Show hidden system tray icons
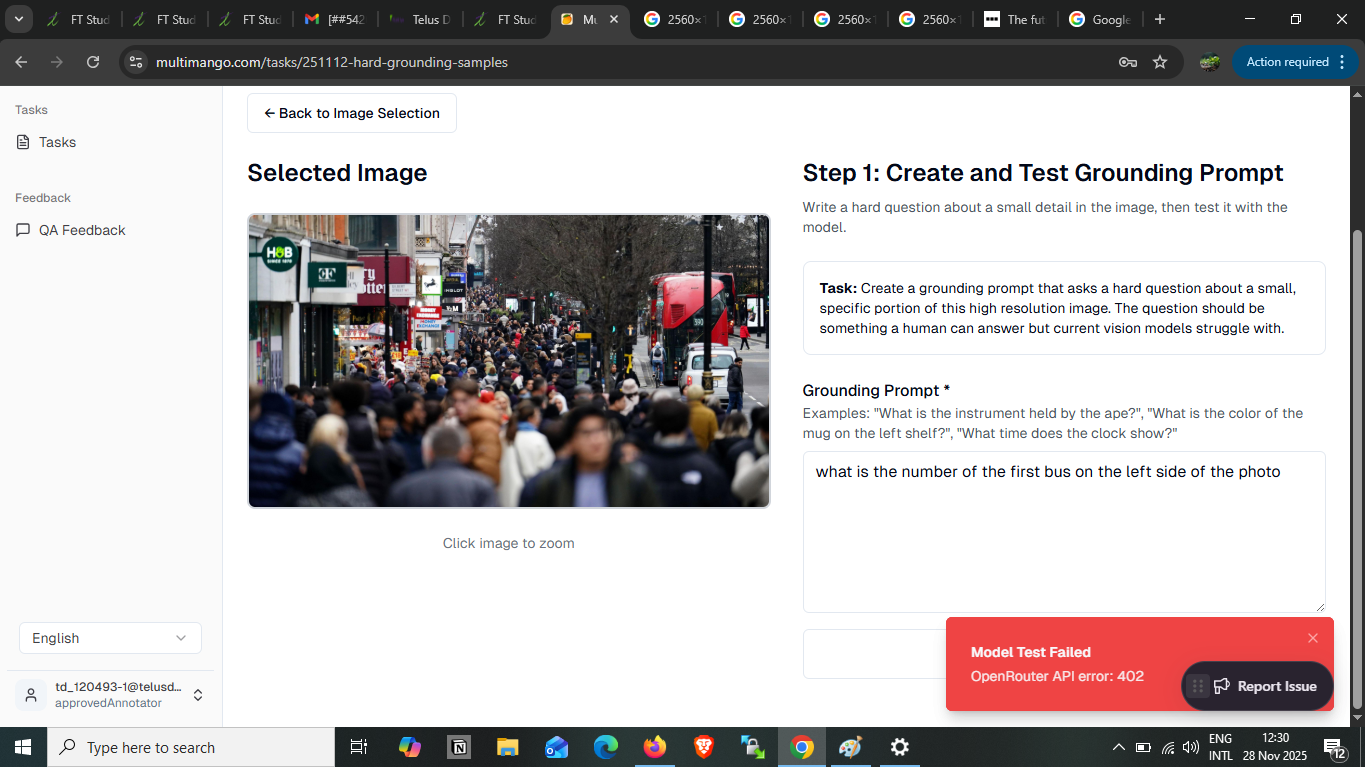 click(1118, 747)
